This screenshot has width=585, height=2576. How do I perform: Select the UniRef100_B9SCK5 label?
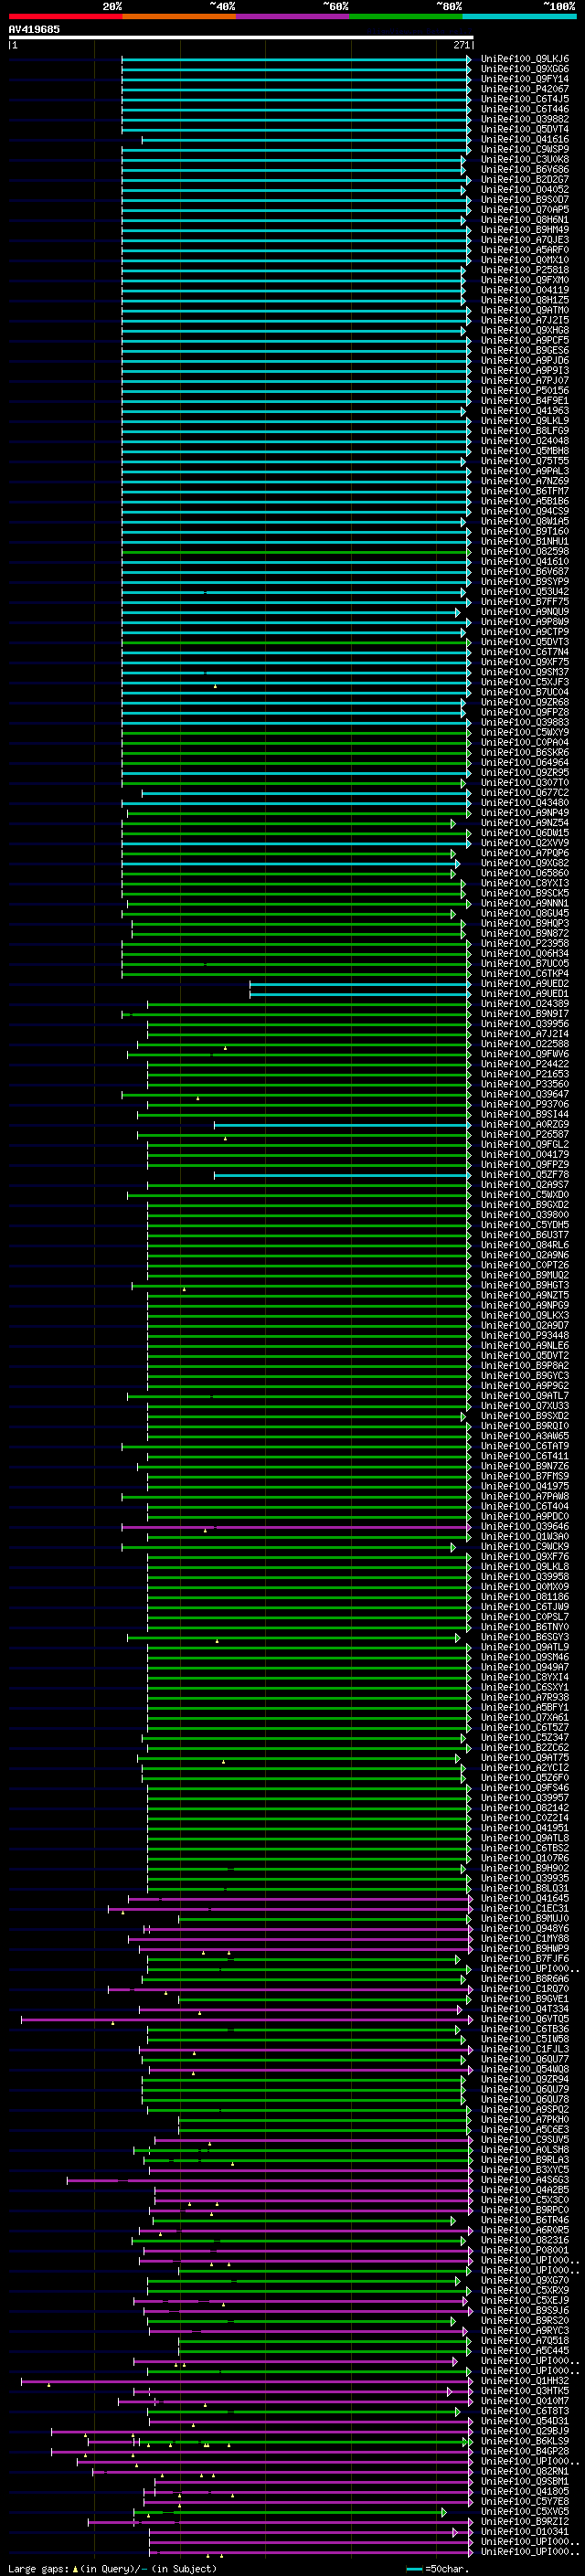pyautogui.click(x=525, y=893)
